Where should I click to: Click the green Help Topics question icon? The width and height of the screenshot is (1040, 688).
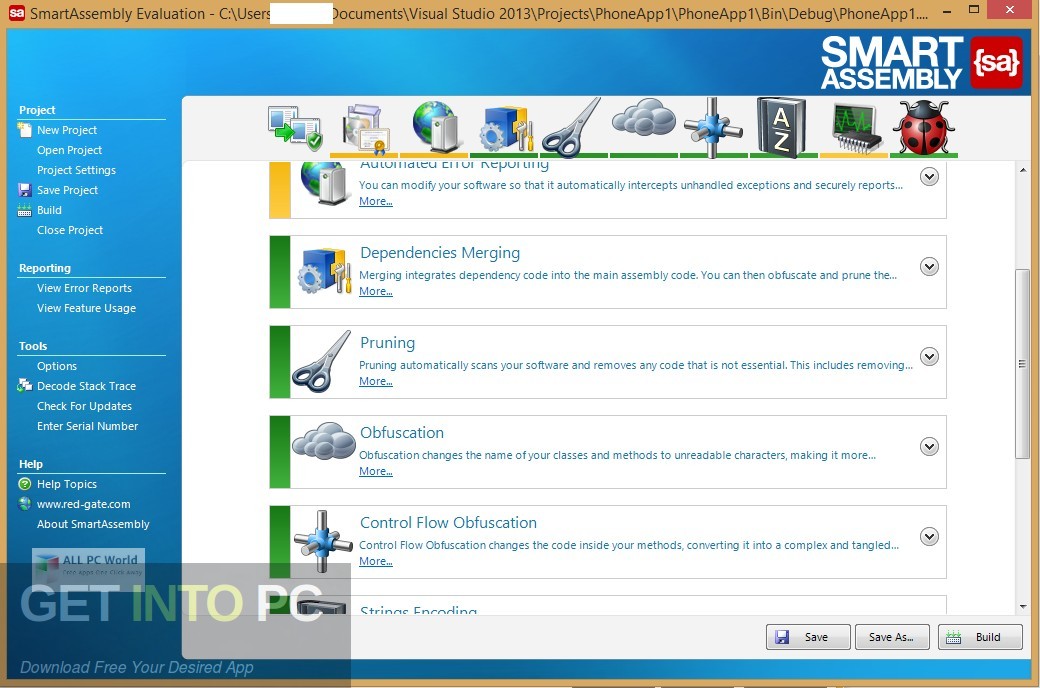tap(25, 484)
